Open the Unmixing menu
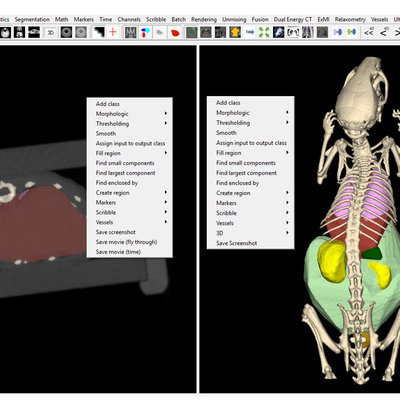400x400 pixels. (x=234, y=19)
